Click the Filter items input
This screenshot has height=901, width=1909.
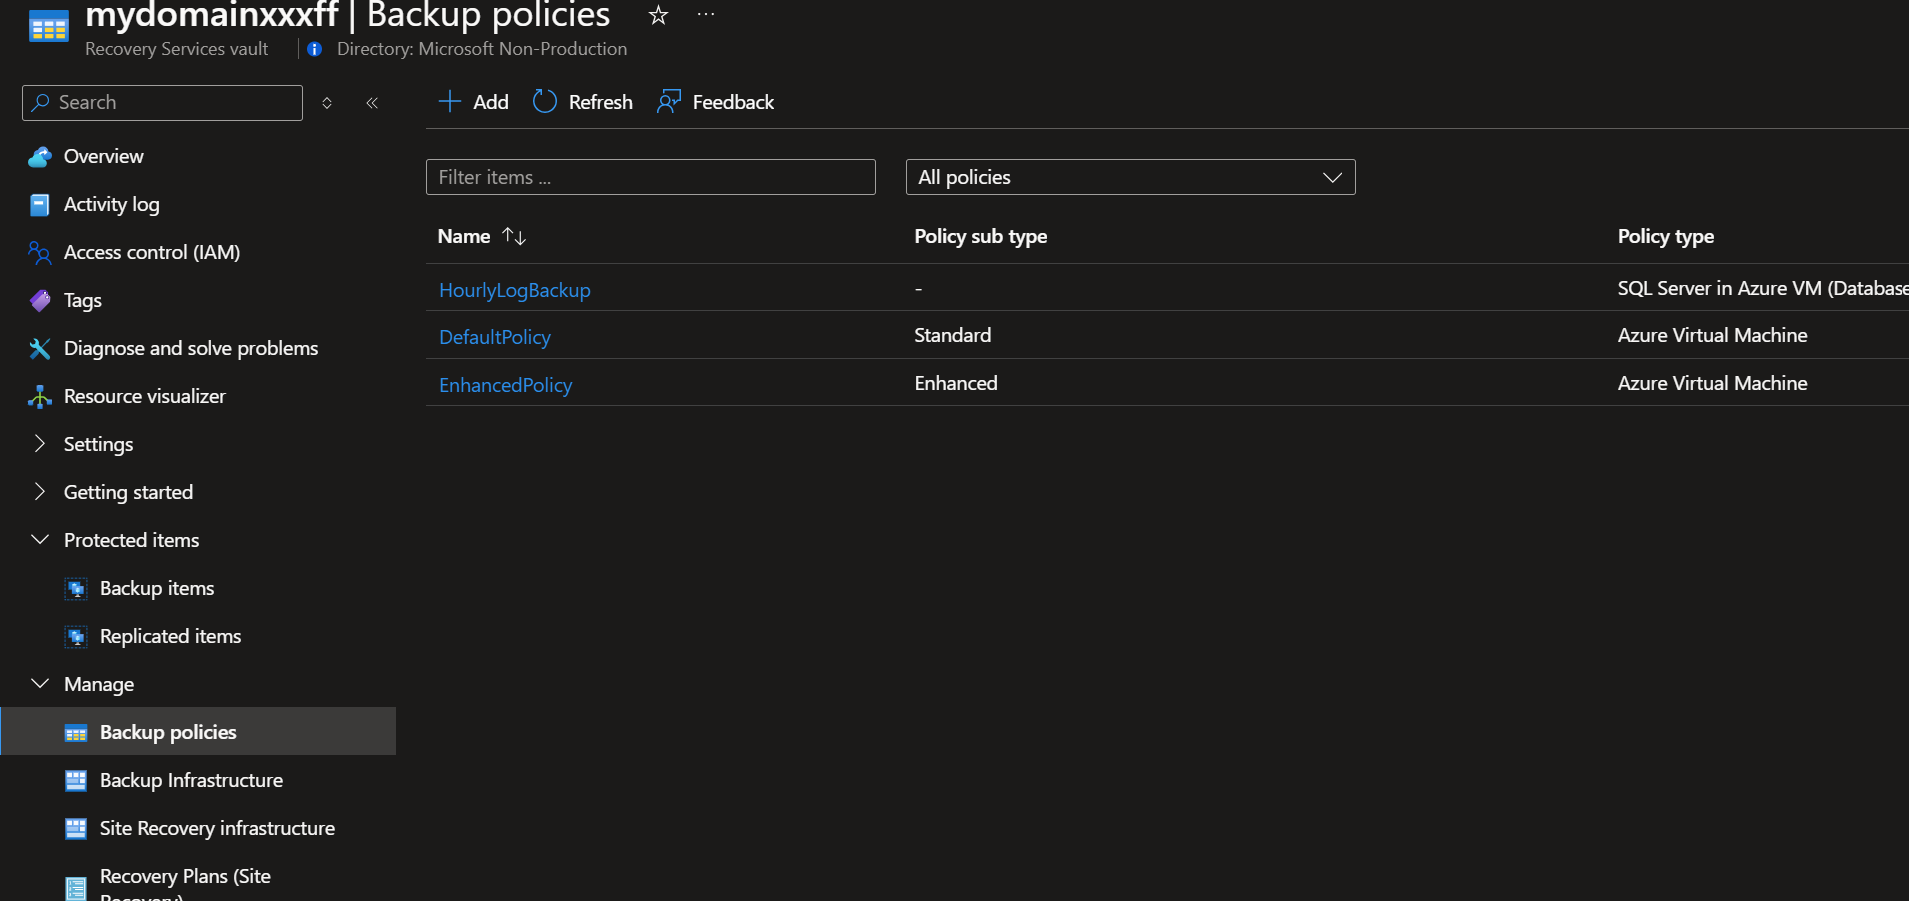pos(651,177)
